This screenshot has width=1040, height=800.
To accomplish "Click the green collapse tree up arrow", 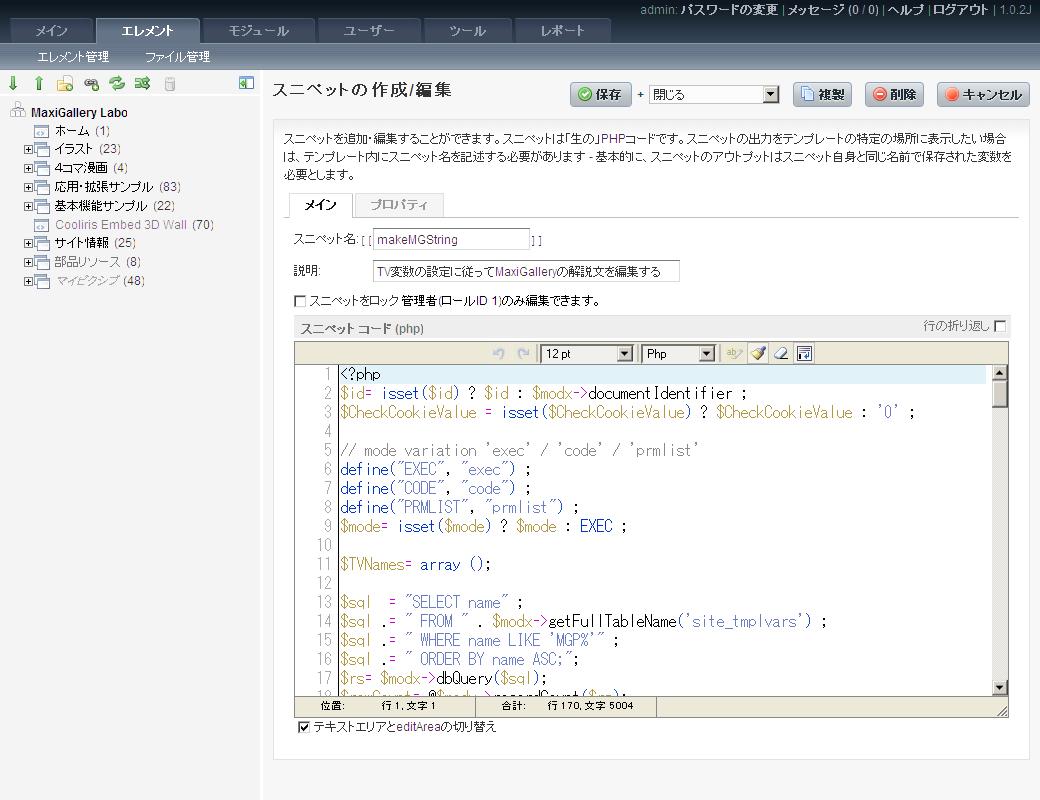I will pos(39,84).
